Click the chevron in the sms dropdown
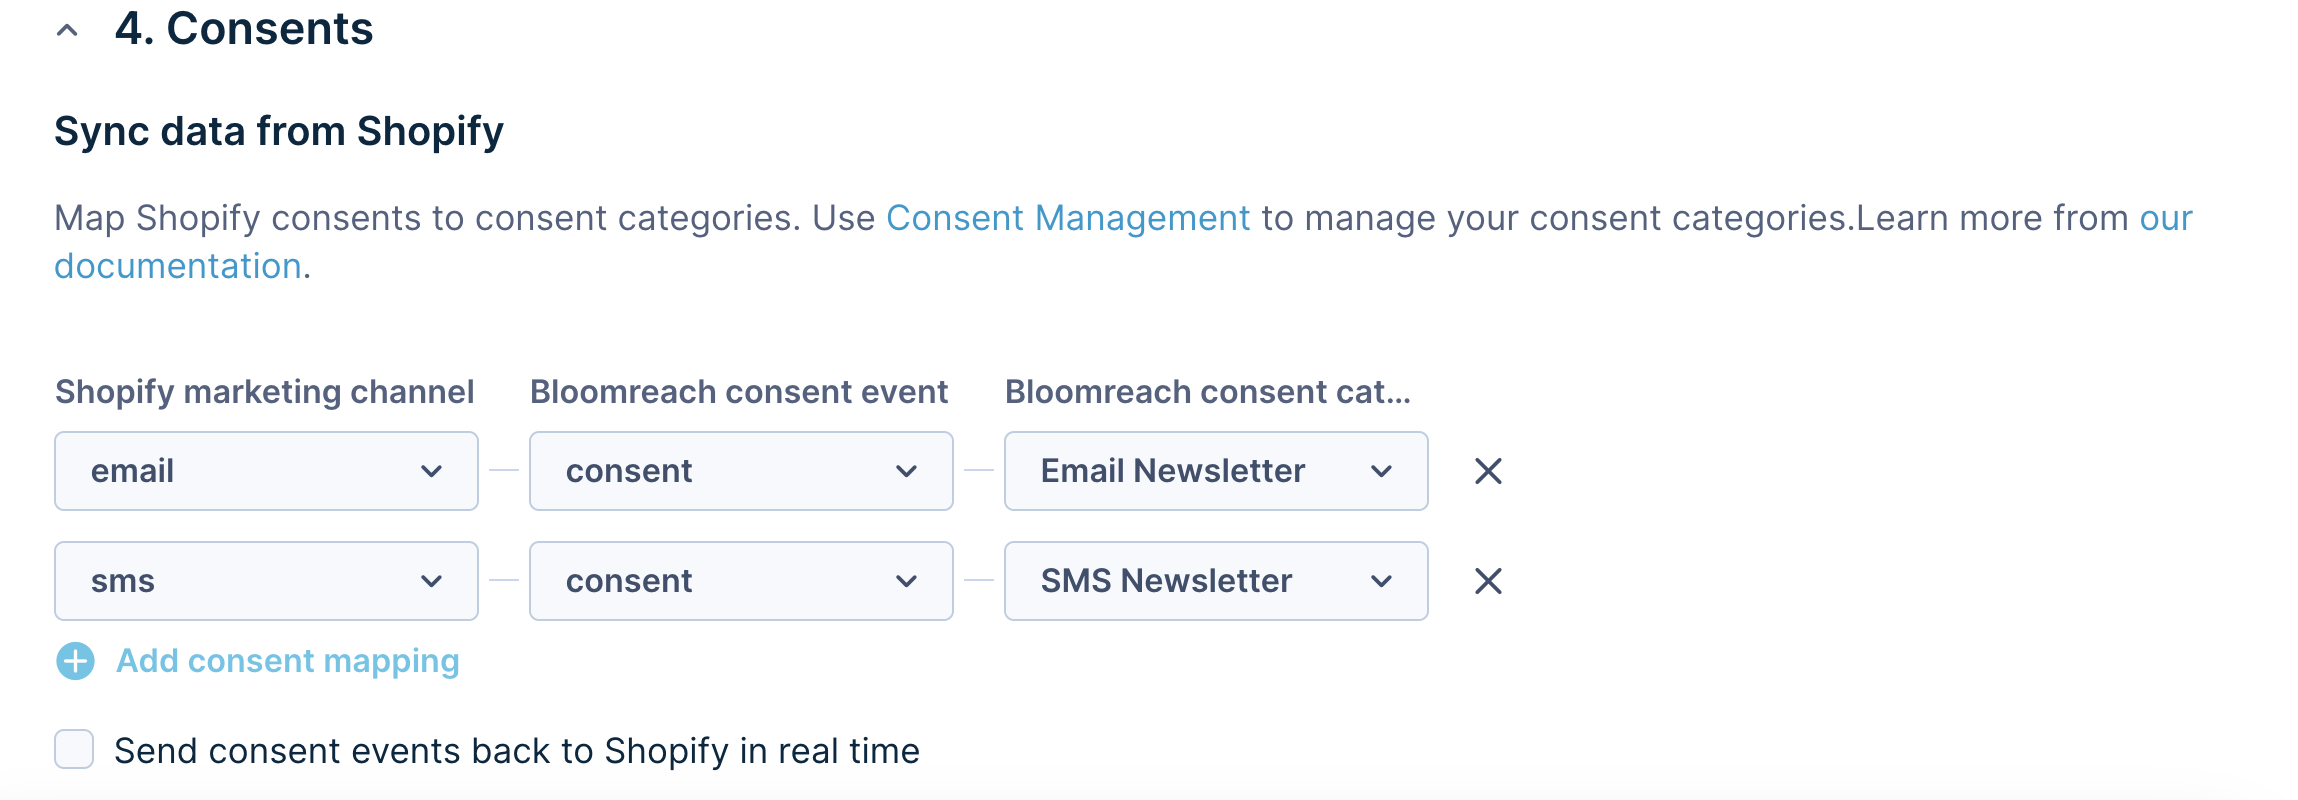This screenshot has width=2298, height=800. pyautogui.click(x=431, y=581)
